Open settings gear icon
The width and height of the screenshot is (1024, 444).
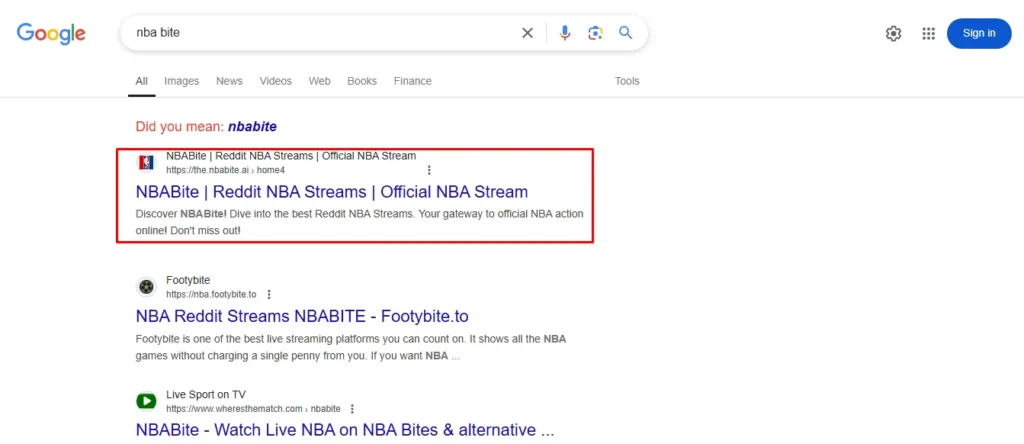[893, 33]
